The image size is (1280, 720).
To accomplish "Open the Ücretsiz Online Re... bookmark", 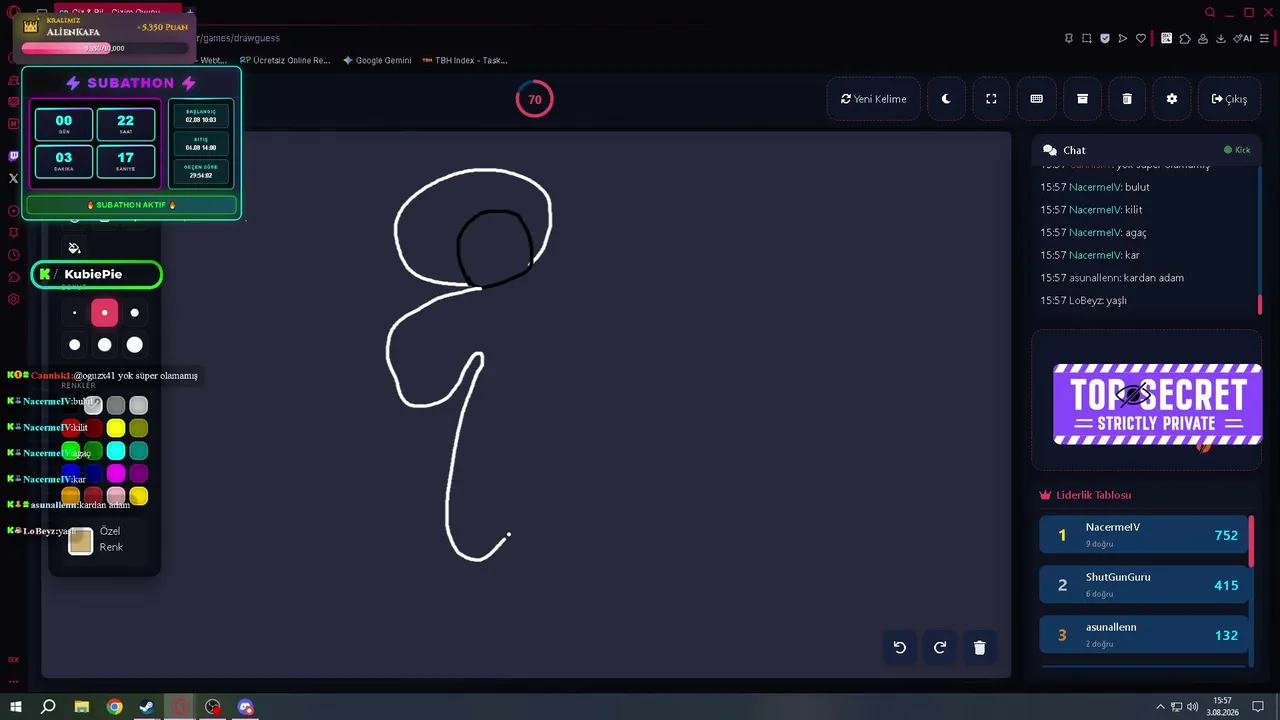I will 285,60.
